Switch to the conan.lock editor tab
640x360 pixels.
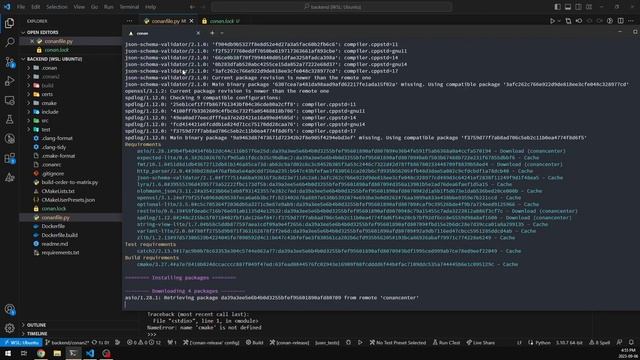pyautogui.click(x=222, y=21)
